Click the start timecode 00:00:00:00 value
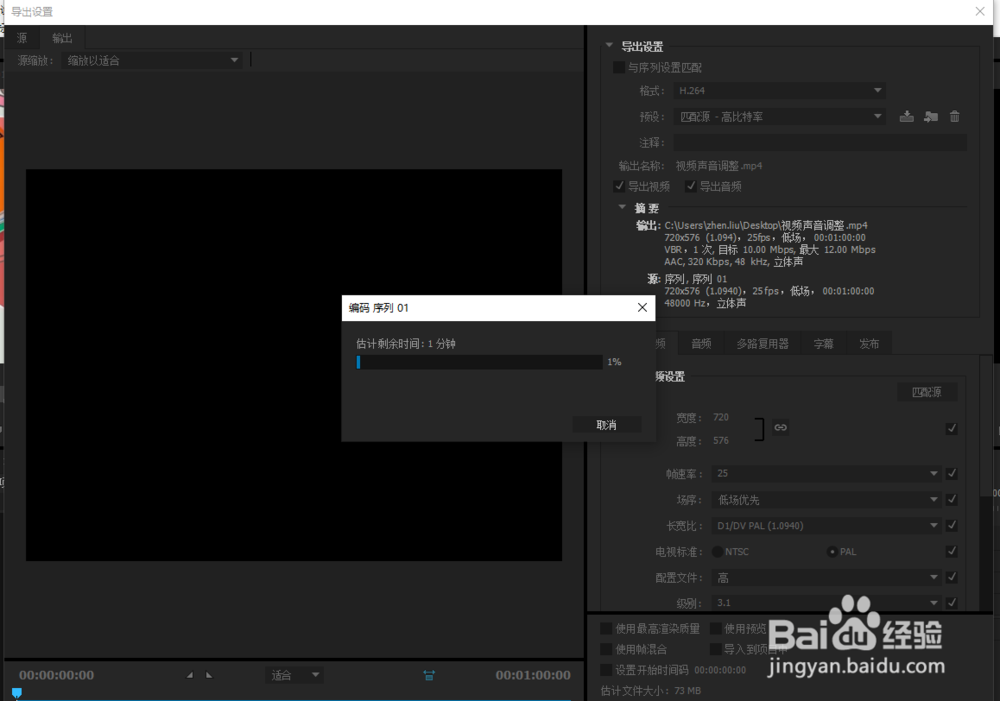Viewport: 1000px width, 701px height. tap(720, 670)
